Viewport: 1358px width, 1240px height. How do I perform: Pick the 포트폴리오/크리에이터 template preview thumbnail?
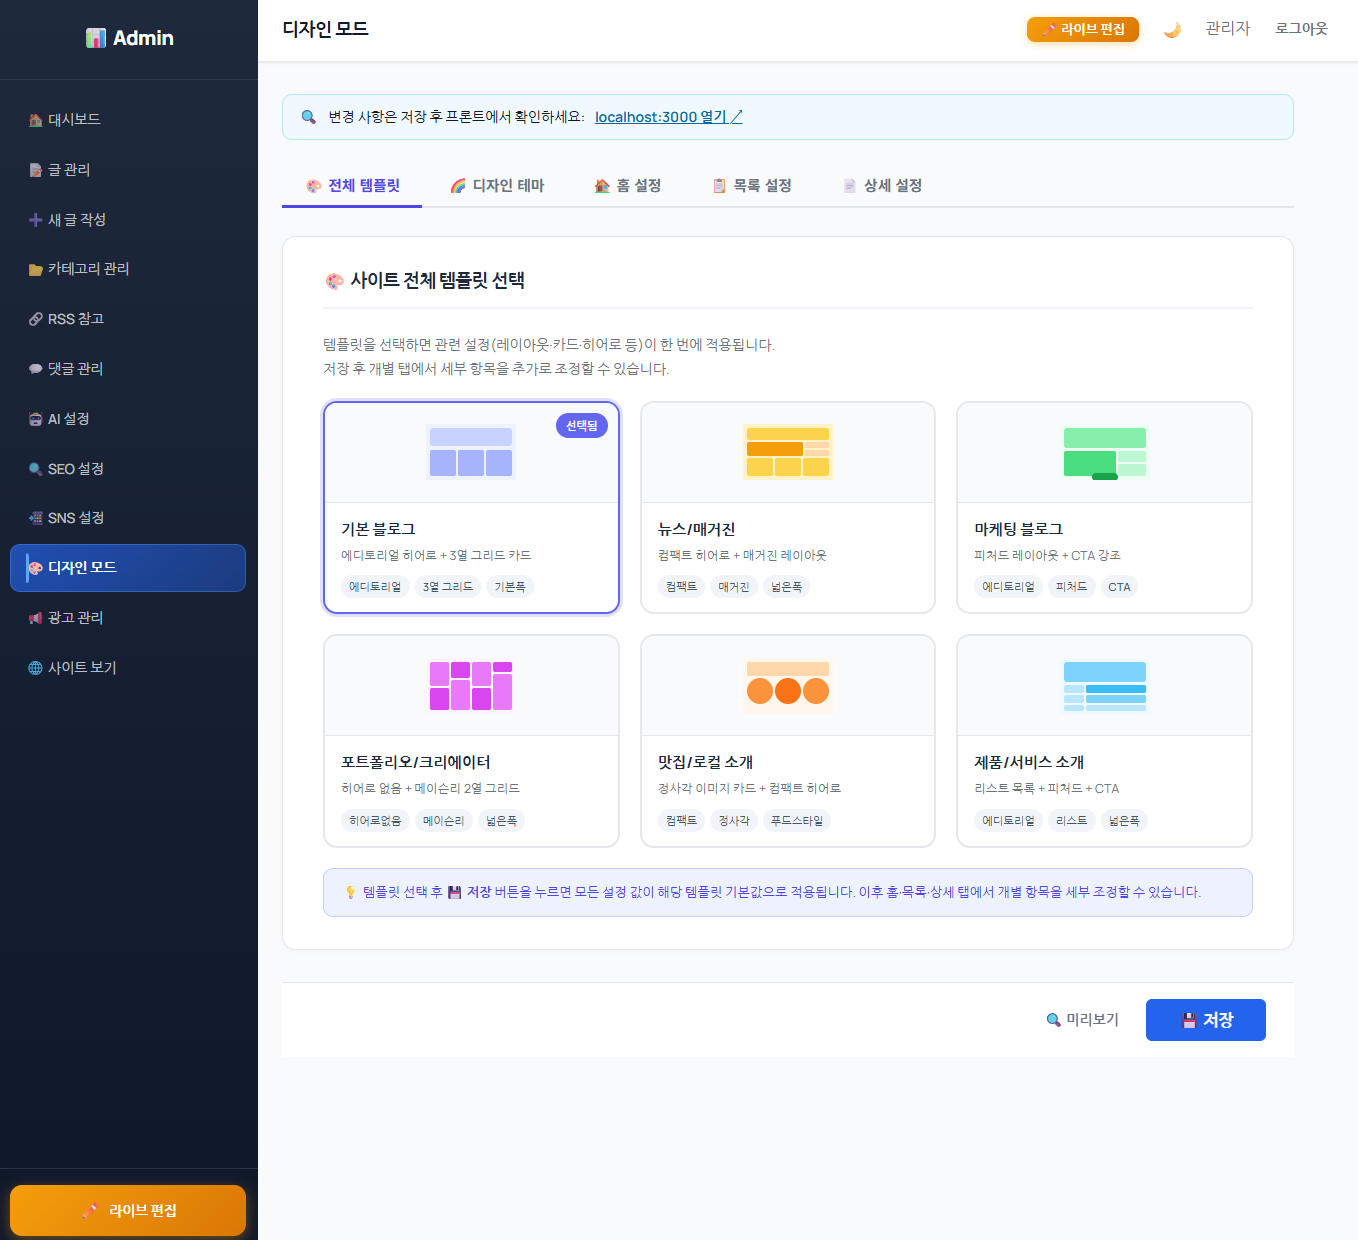471,686
